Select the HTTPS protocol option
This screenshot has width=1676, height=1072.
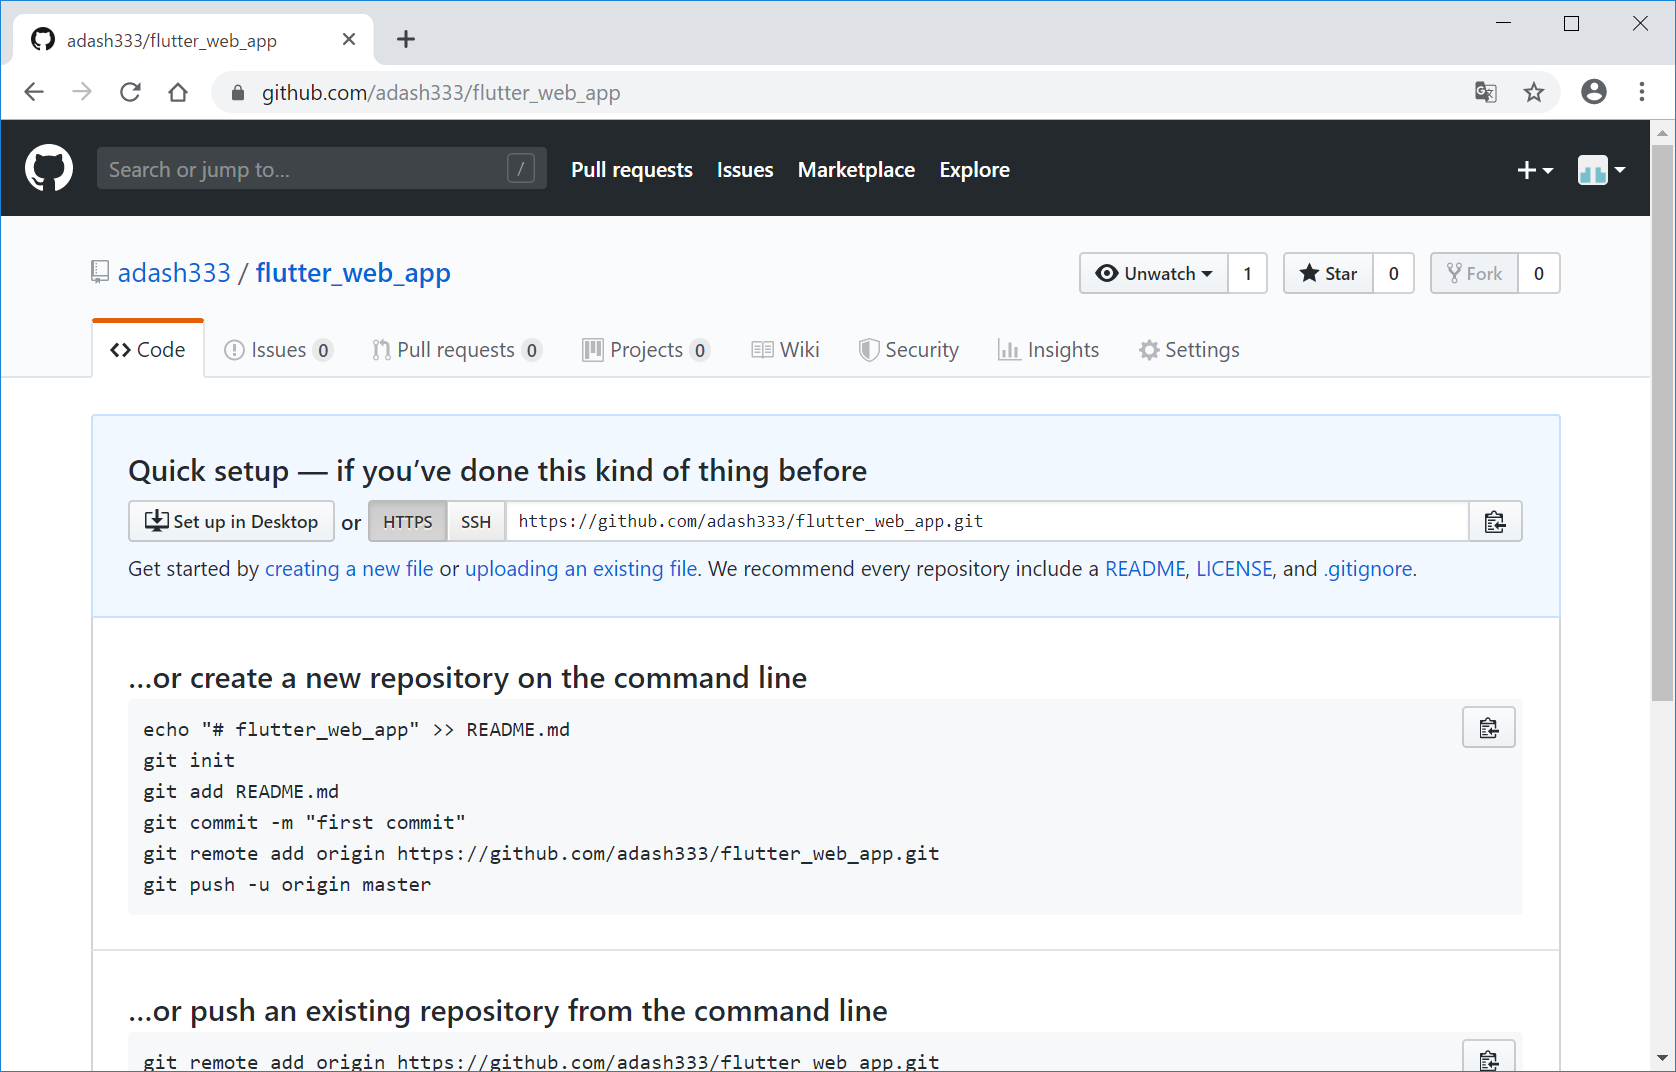point(407,522)
